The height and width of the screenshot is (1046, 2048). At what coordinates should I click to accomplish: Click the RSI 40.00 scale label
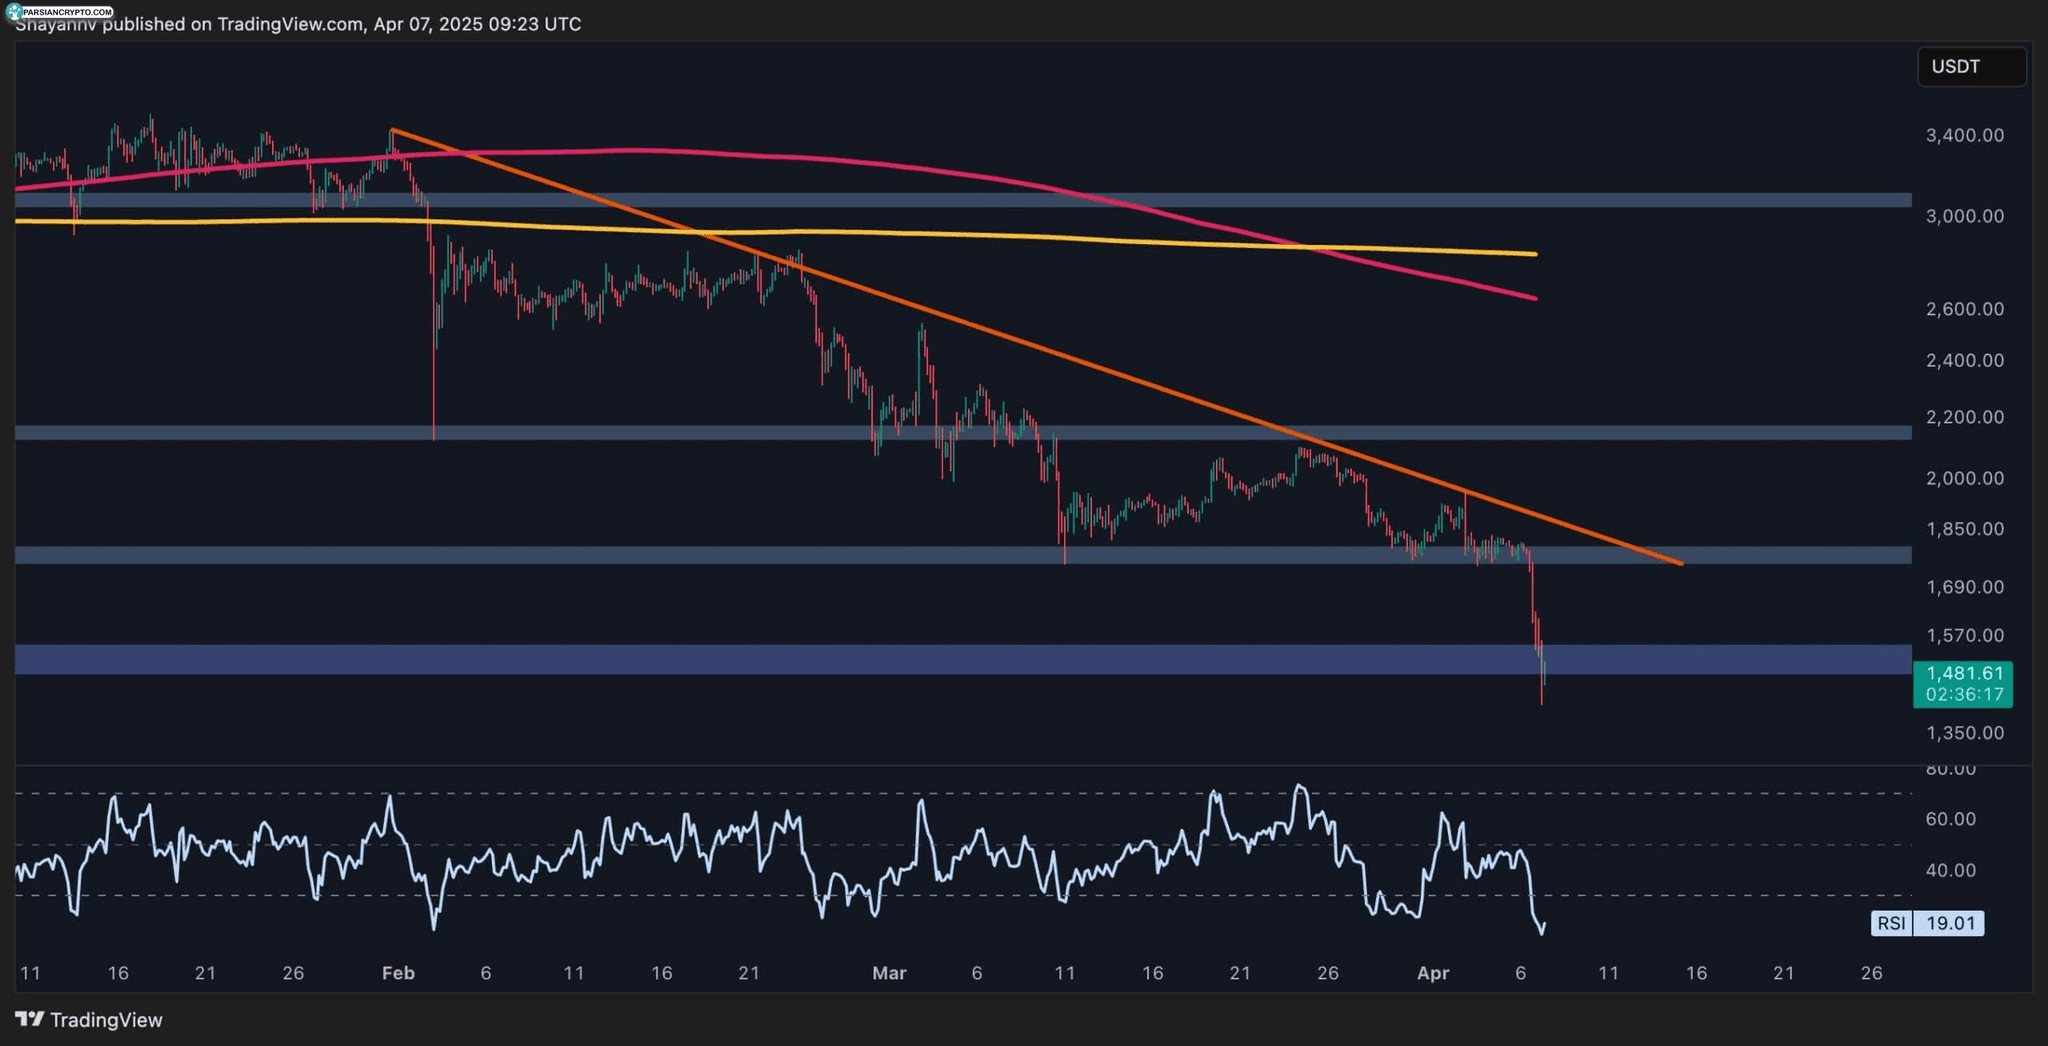(x=1950, y=871)
